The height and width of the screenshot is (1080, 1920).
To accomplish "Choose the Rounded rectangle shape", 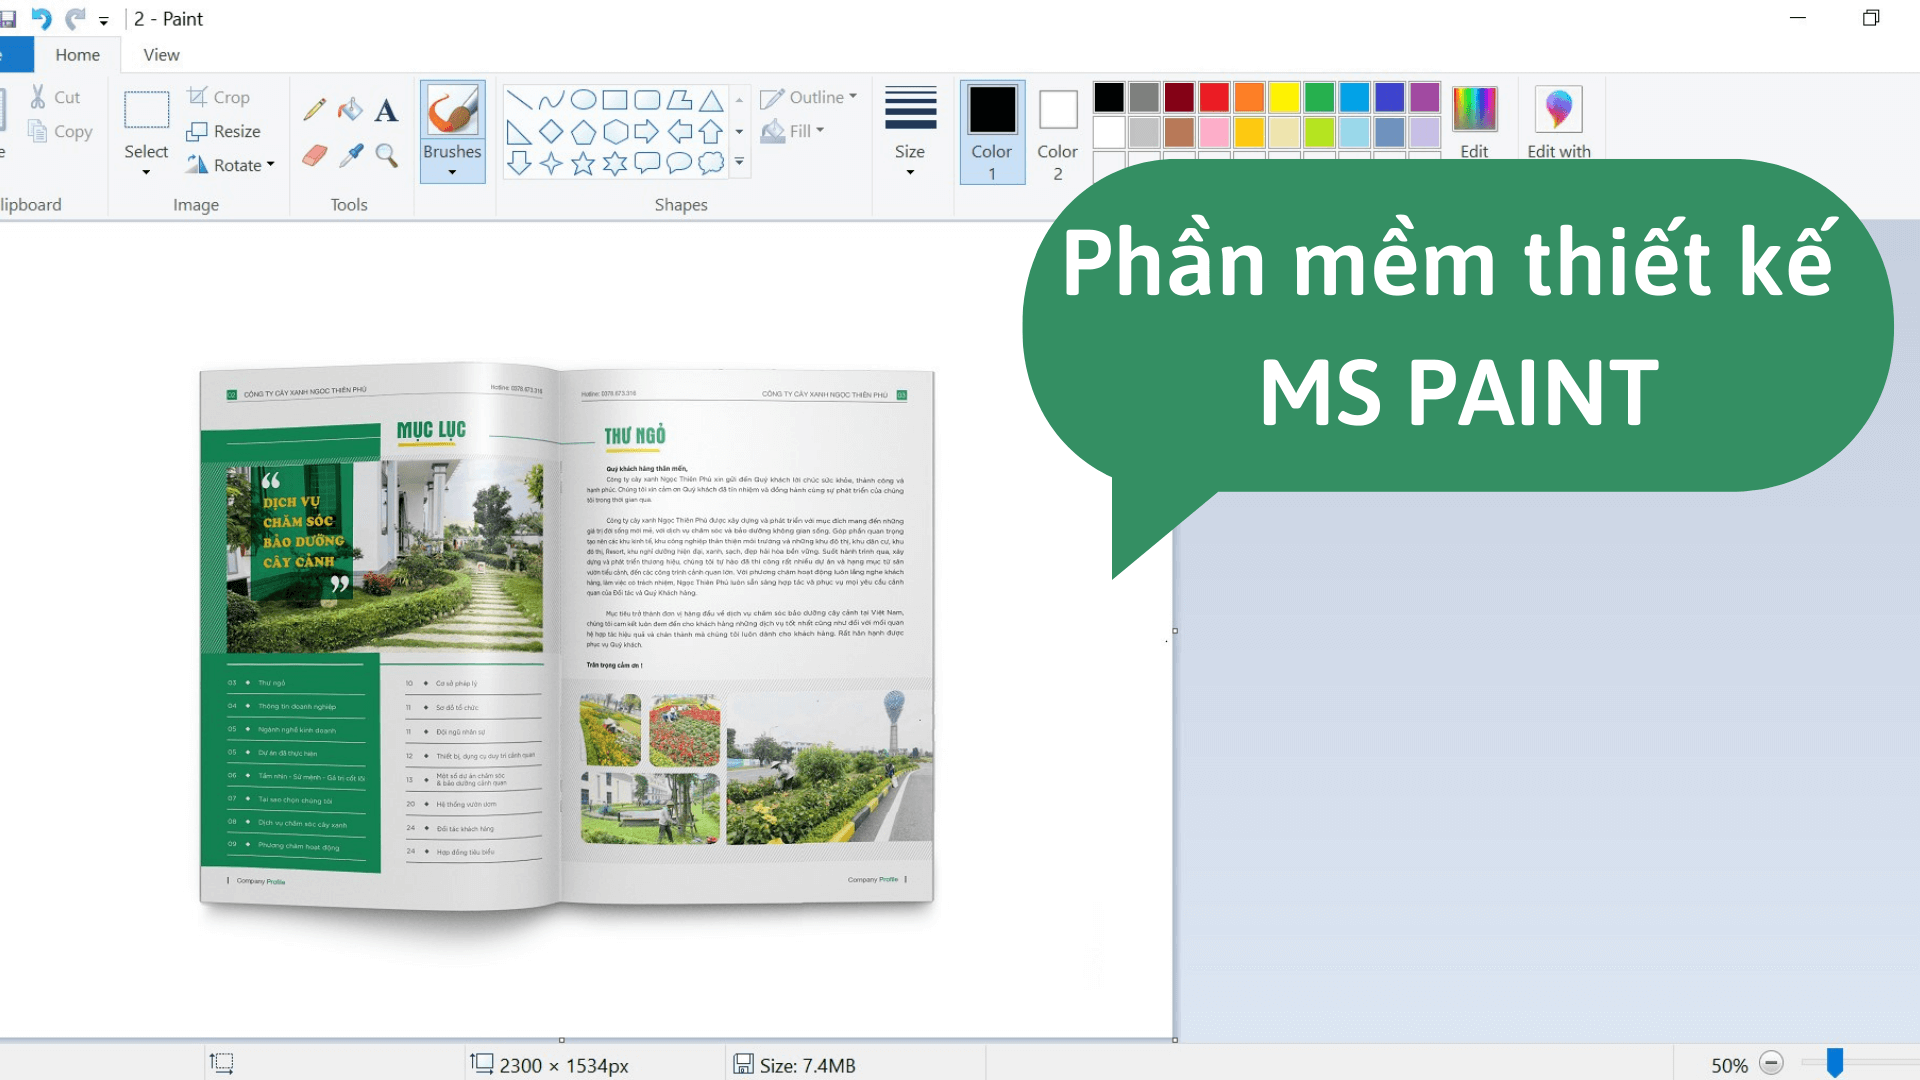I will (x=647, y=100).
